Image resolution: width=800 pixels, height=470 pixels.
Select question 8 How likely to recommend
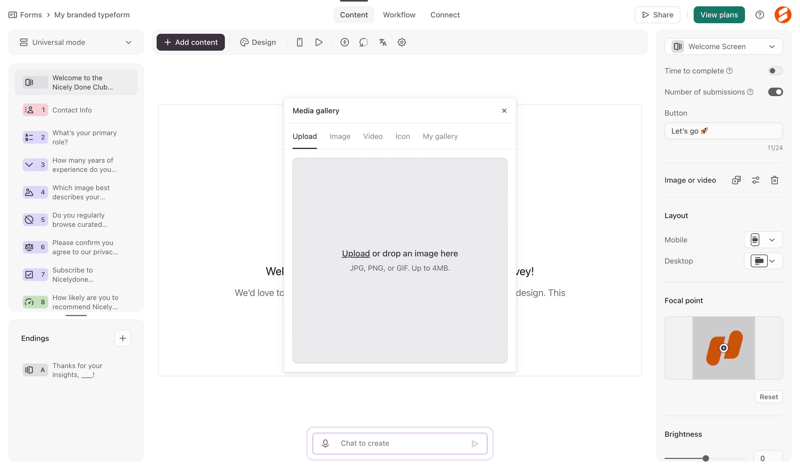(76, 302)
